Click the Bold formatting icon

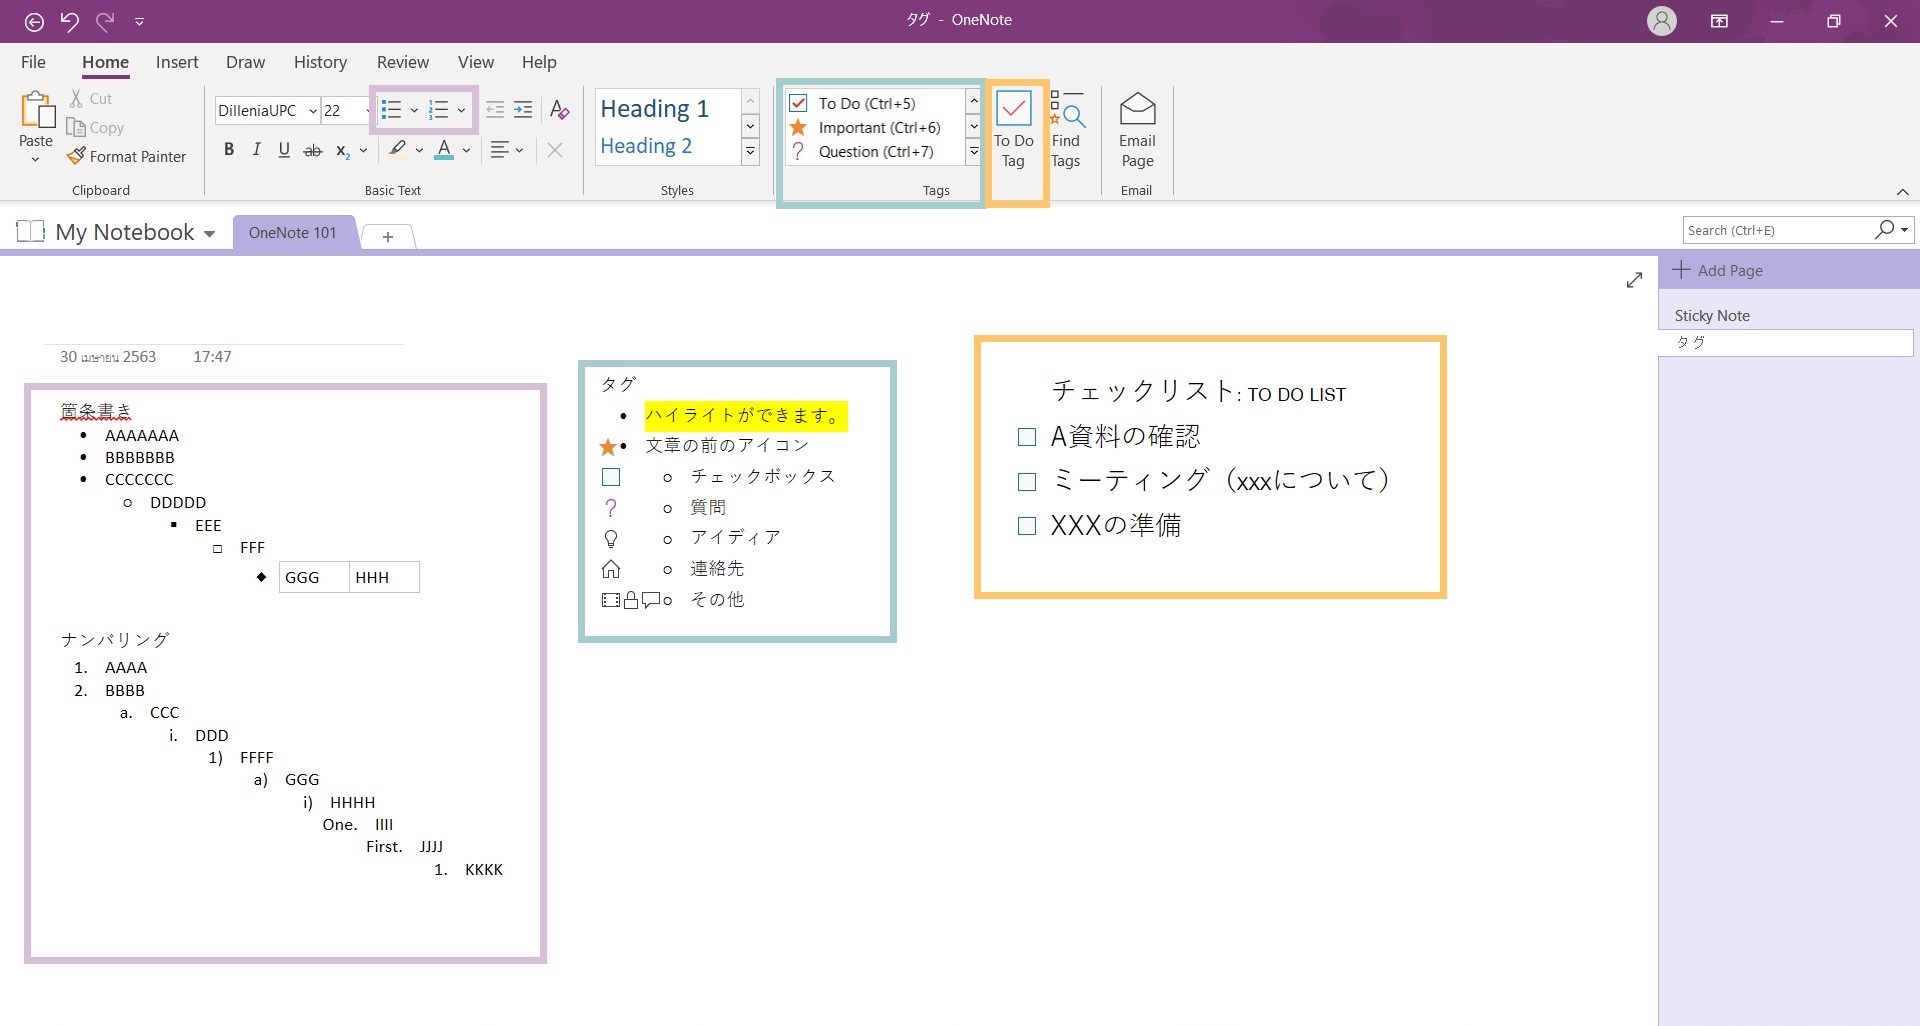[228, 149]
